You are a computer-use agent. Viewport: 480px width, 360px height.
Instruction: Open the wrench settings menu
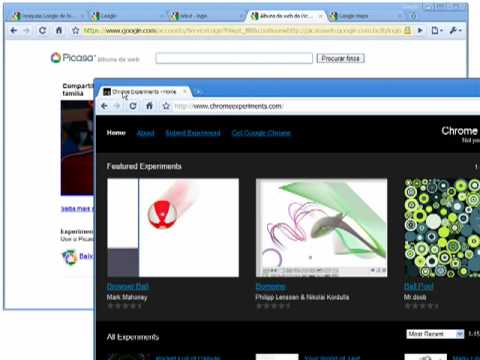[455, 30]
